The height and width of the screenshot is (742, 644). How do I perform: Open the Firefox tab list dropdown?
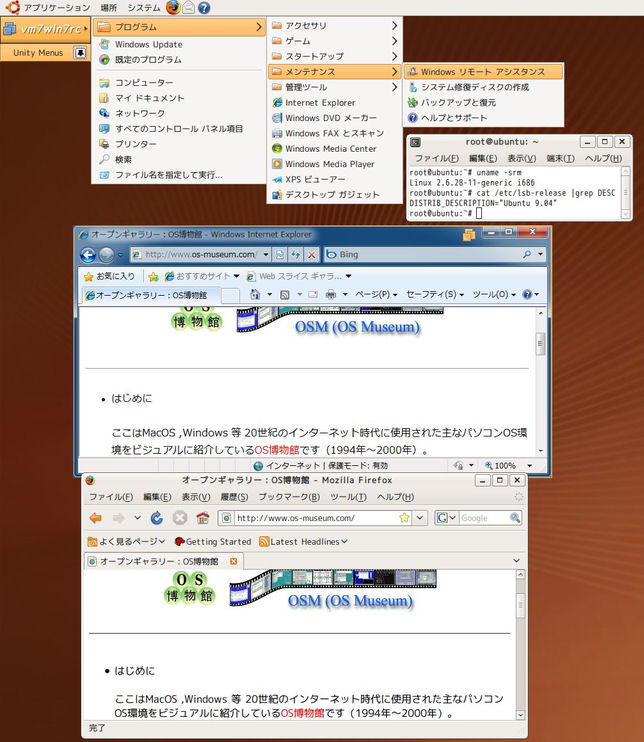pyautogui.click(x=516, y=561)
